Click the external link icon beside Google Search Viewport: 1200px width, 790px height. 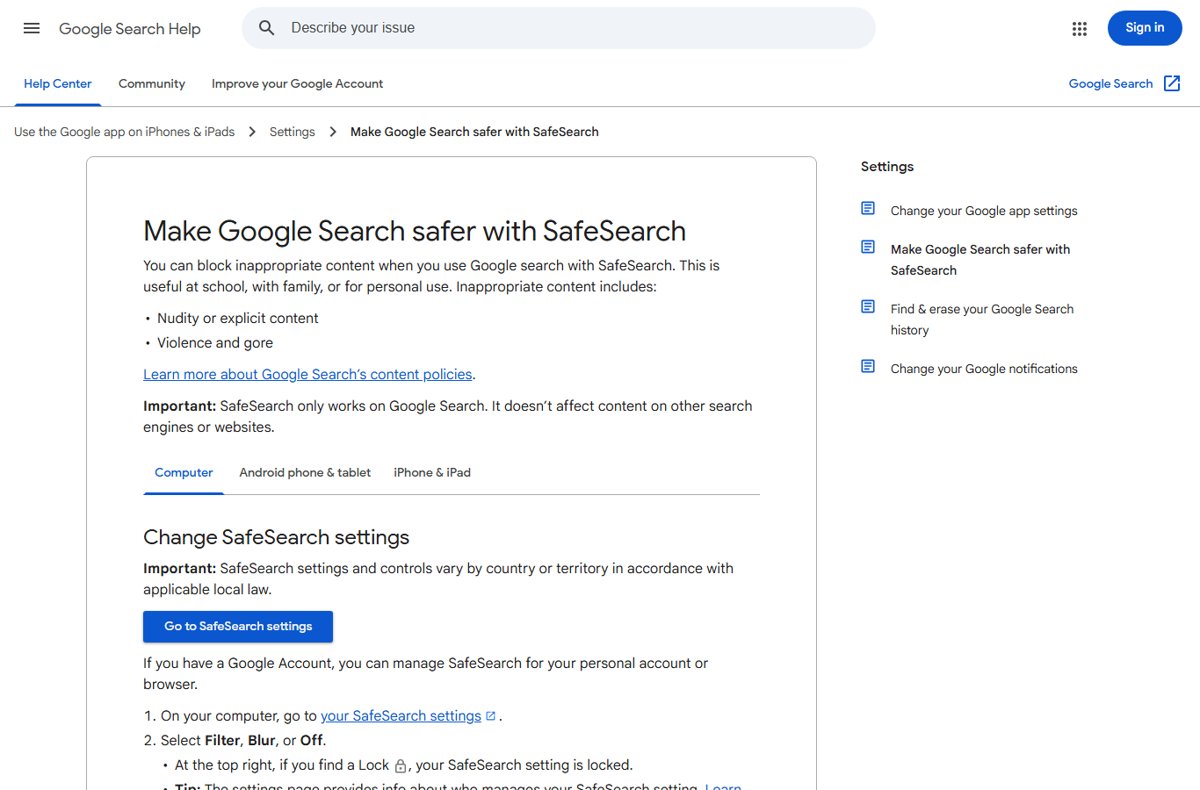click(1172, 84)
